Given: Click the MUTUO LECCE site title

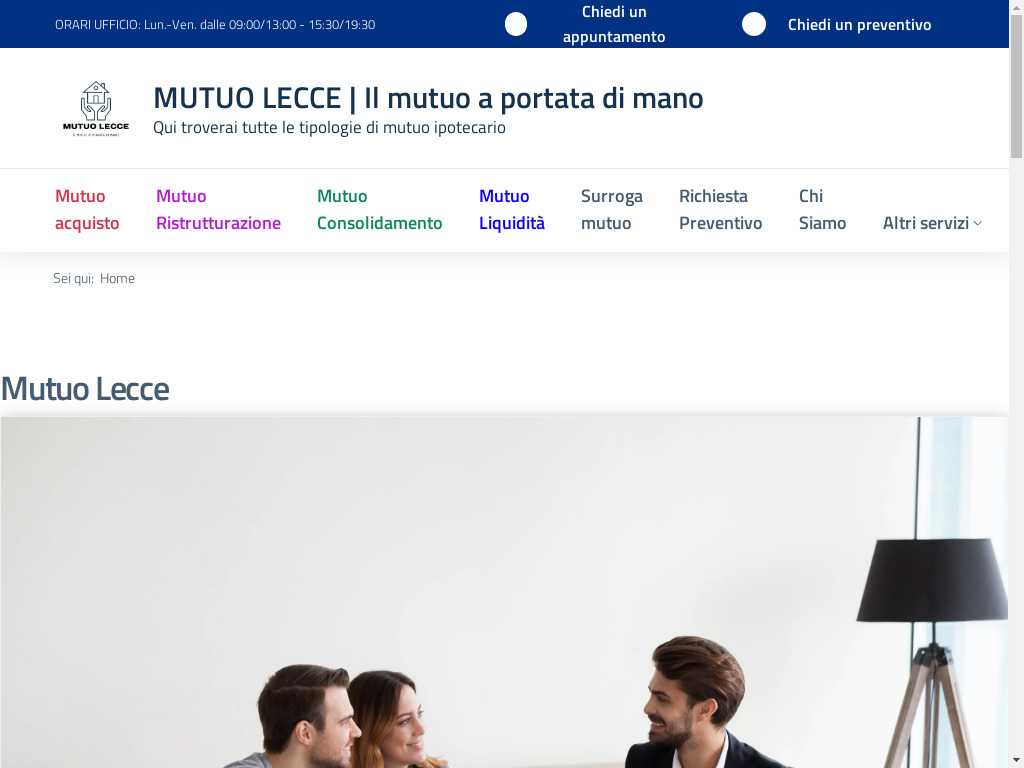Looking at the screenshot, I should (x=428, y=99).
